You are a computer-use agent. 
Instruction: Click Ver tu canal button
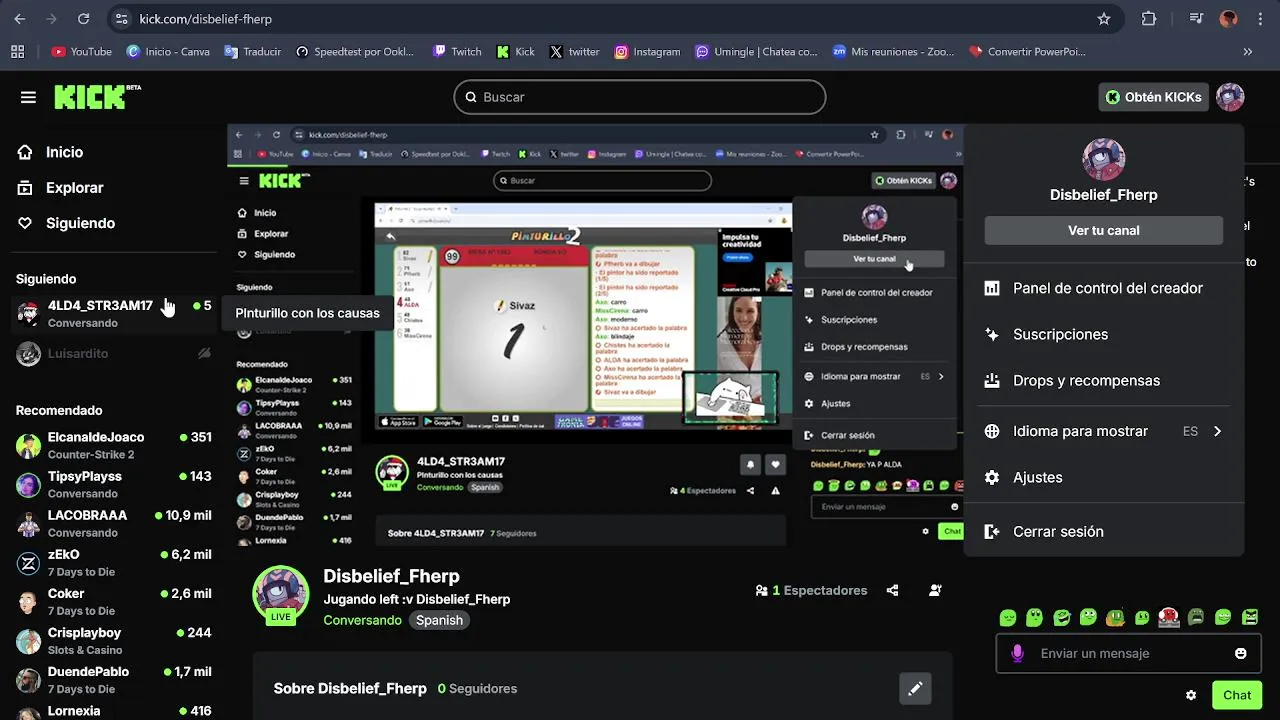[1103, 230]
